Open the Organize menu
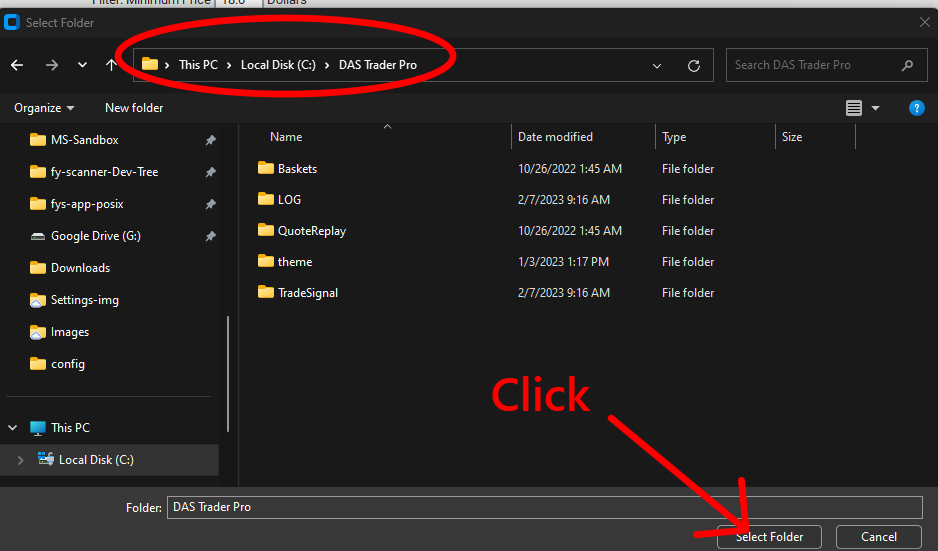The width and height of the screenshot is (938, 551). 44,108
